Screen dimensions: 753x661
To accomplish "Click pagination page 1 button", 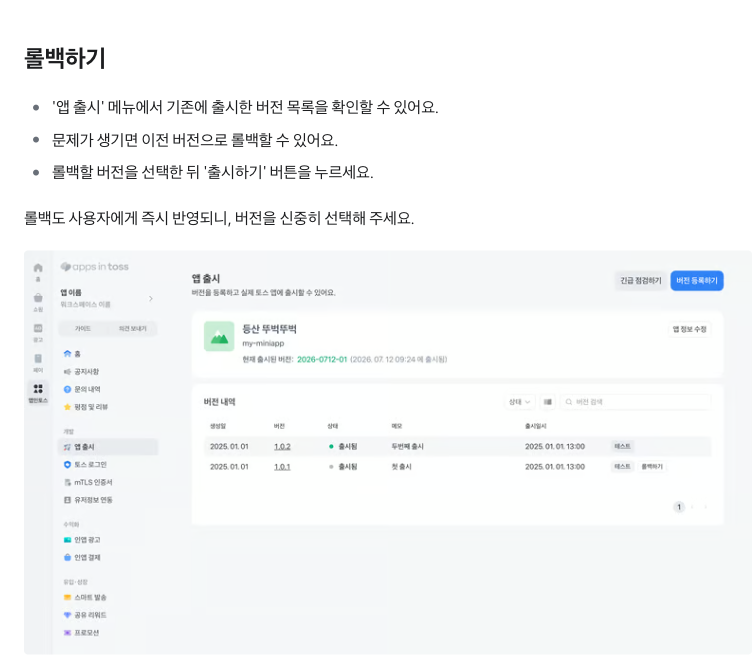I will [x=679, y=507].
